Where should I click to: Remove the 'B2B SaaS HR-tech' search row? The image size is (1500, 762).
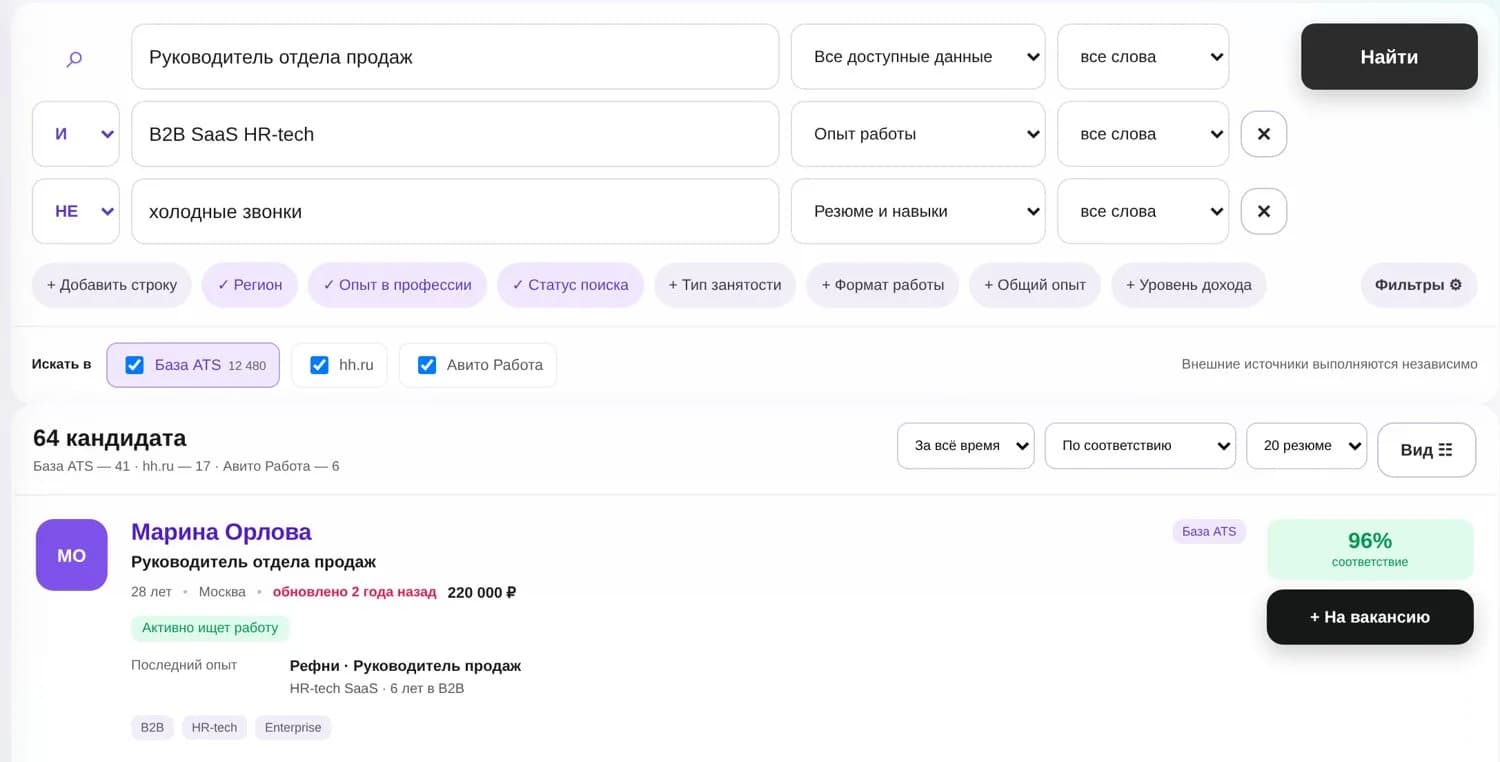pos(1264,134)
